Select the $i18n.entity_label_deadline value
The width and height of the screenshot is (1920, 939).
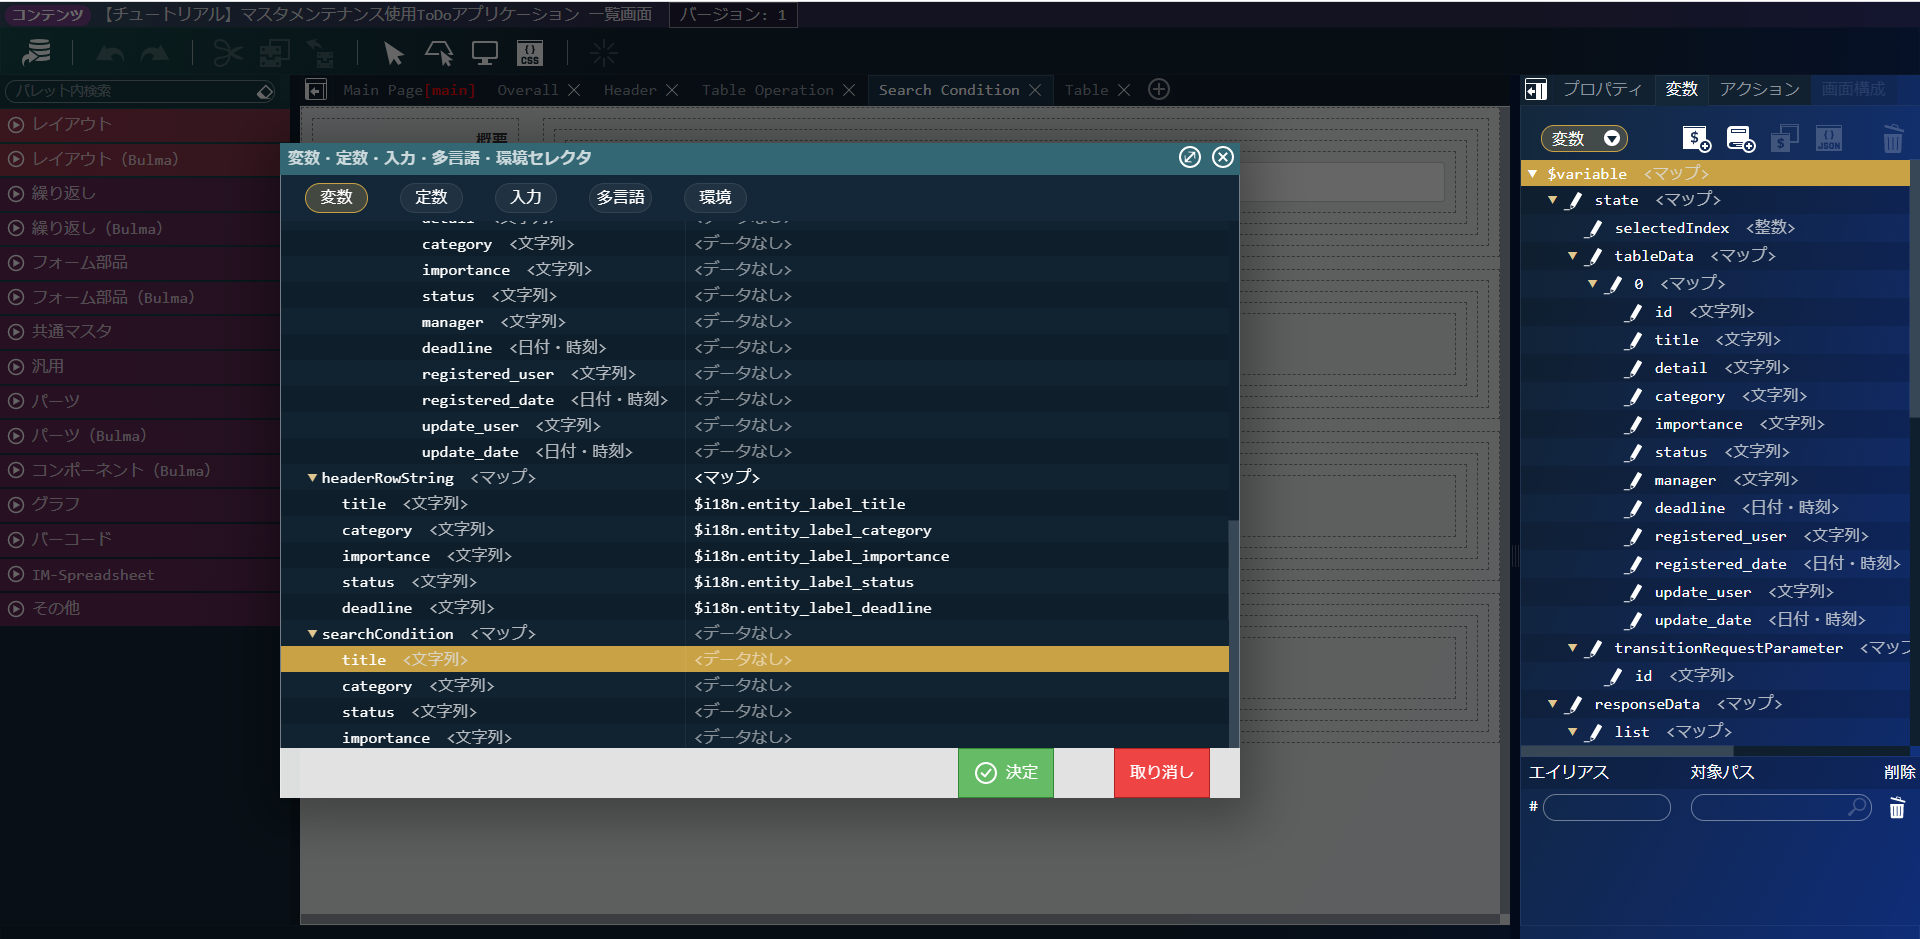tap(813, 608)
